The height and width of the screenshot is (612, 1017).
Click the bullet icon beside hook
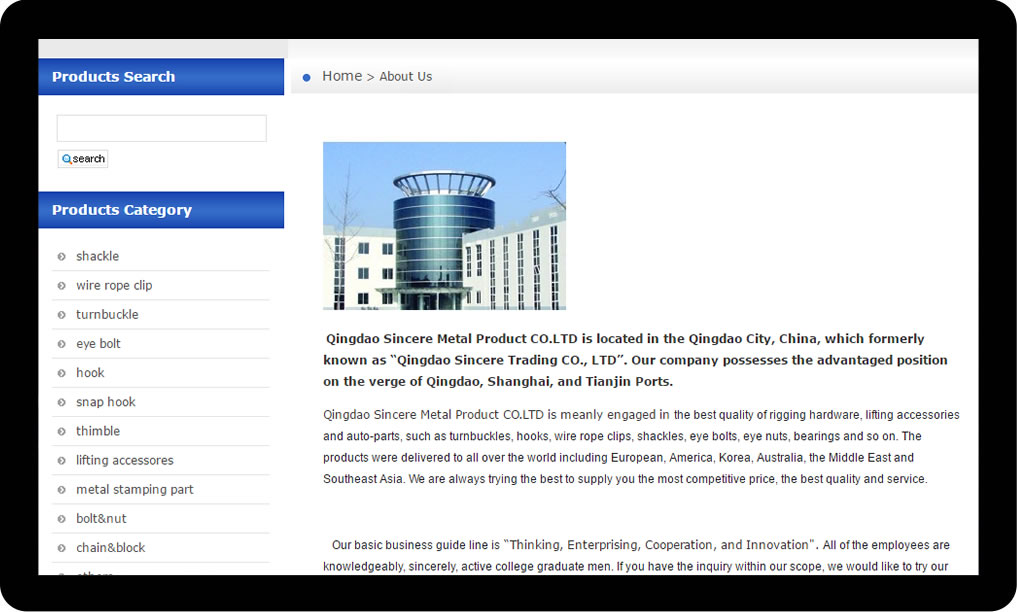[x=62, y=373]
